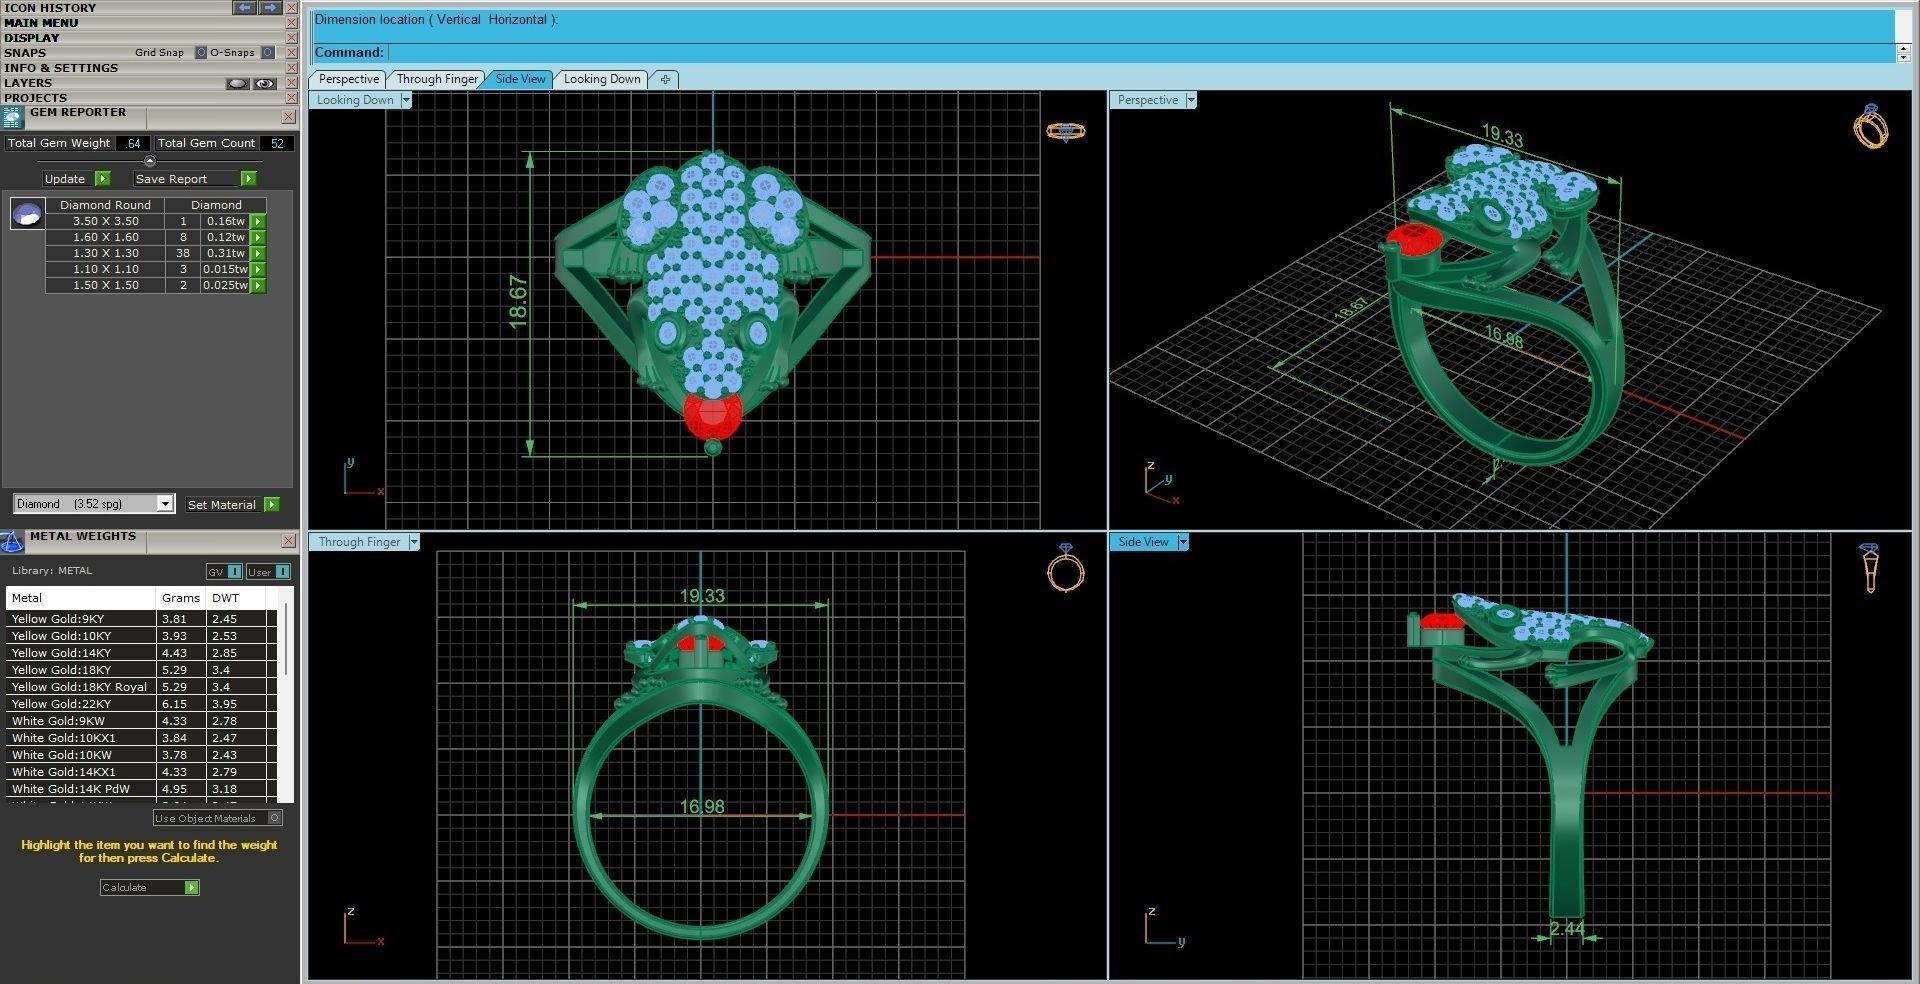Screen dimensions: 1920x984
Task: Open Looking Down viewport dropdown arrow
Action: pyautogui.click(x=406, y=100)
